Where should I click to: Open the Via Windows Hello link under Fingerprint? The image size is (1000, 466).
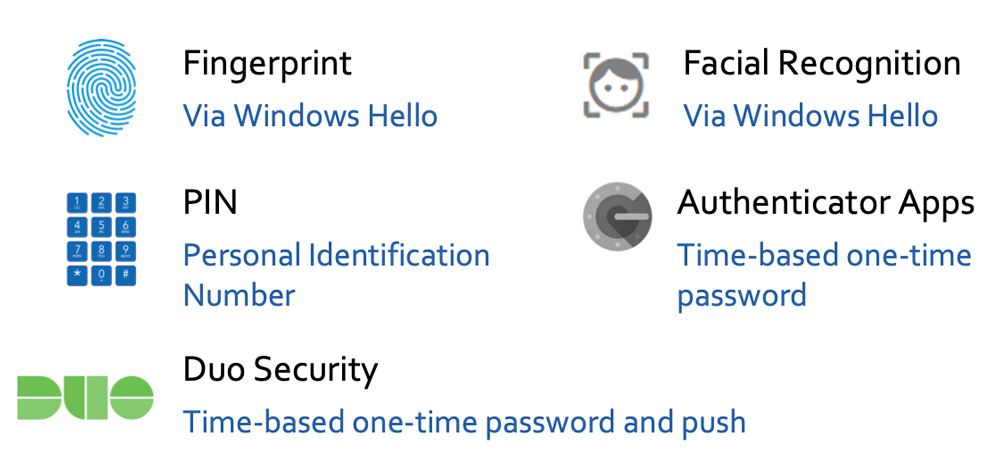pyautogui.click(x=311, y=116)
